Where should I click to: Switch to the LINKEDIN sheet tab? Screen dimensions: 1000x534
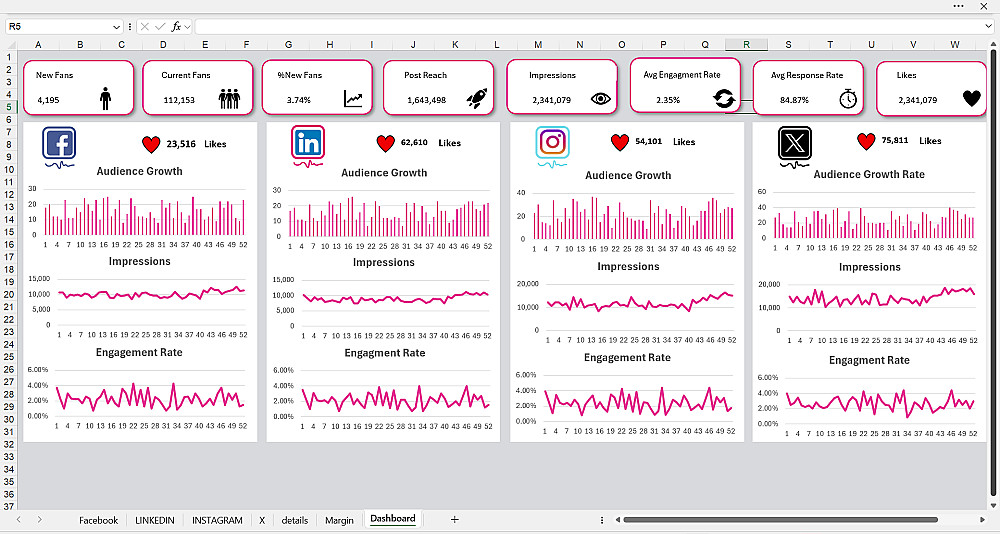tap(154, 520)
